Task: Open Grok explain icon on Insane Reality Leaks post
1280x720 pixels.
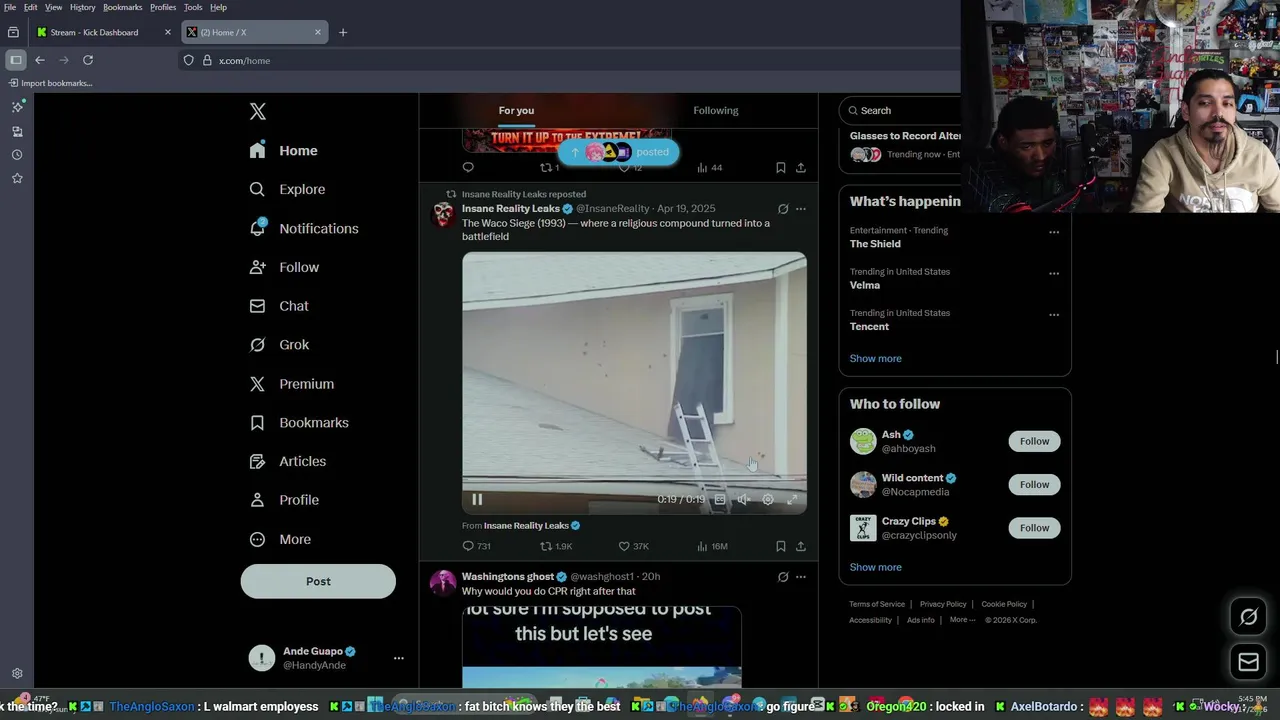Action: tap(783, 209)
